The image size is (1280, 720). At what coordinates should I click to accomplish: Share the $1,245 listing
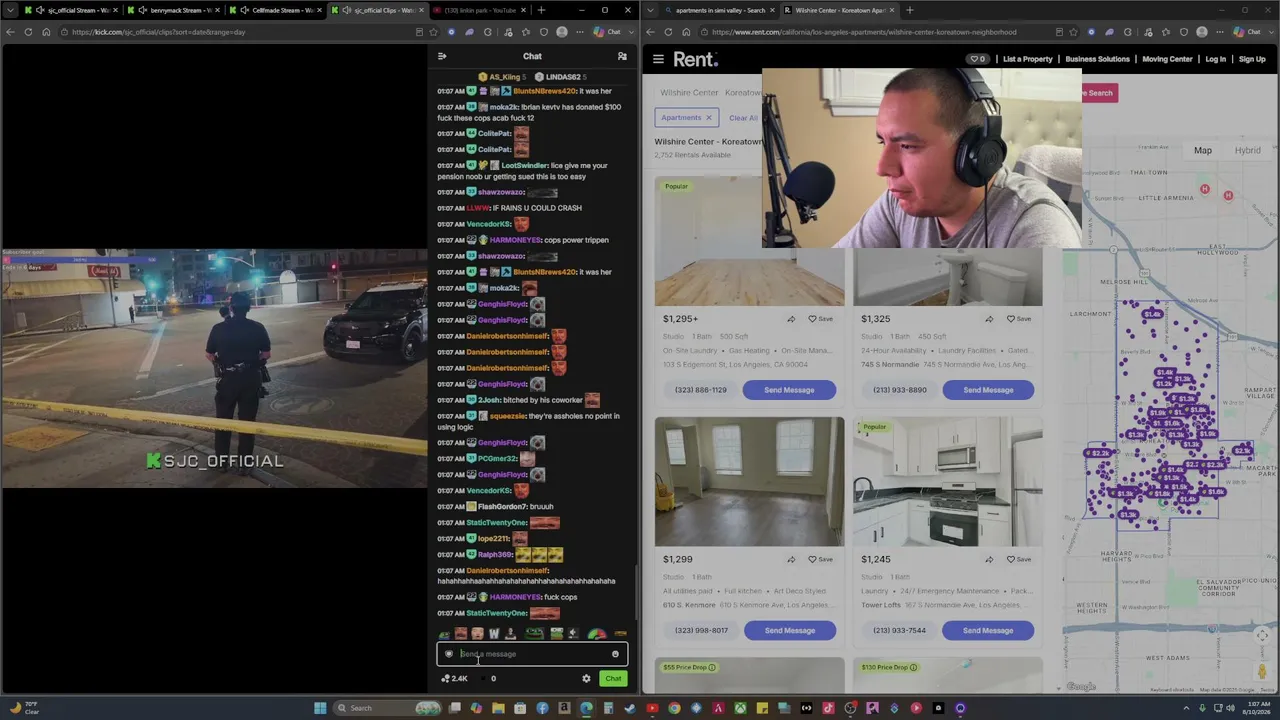click(989, 559)
